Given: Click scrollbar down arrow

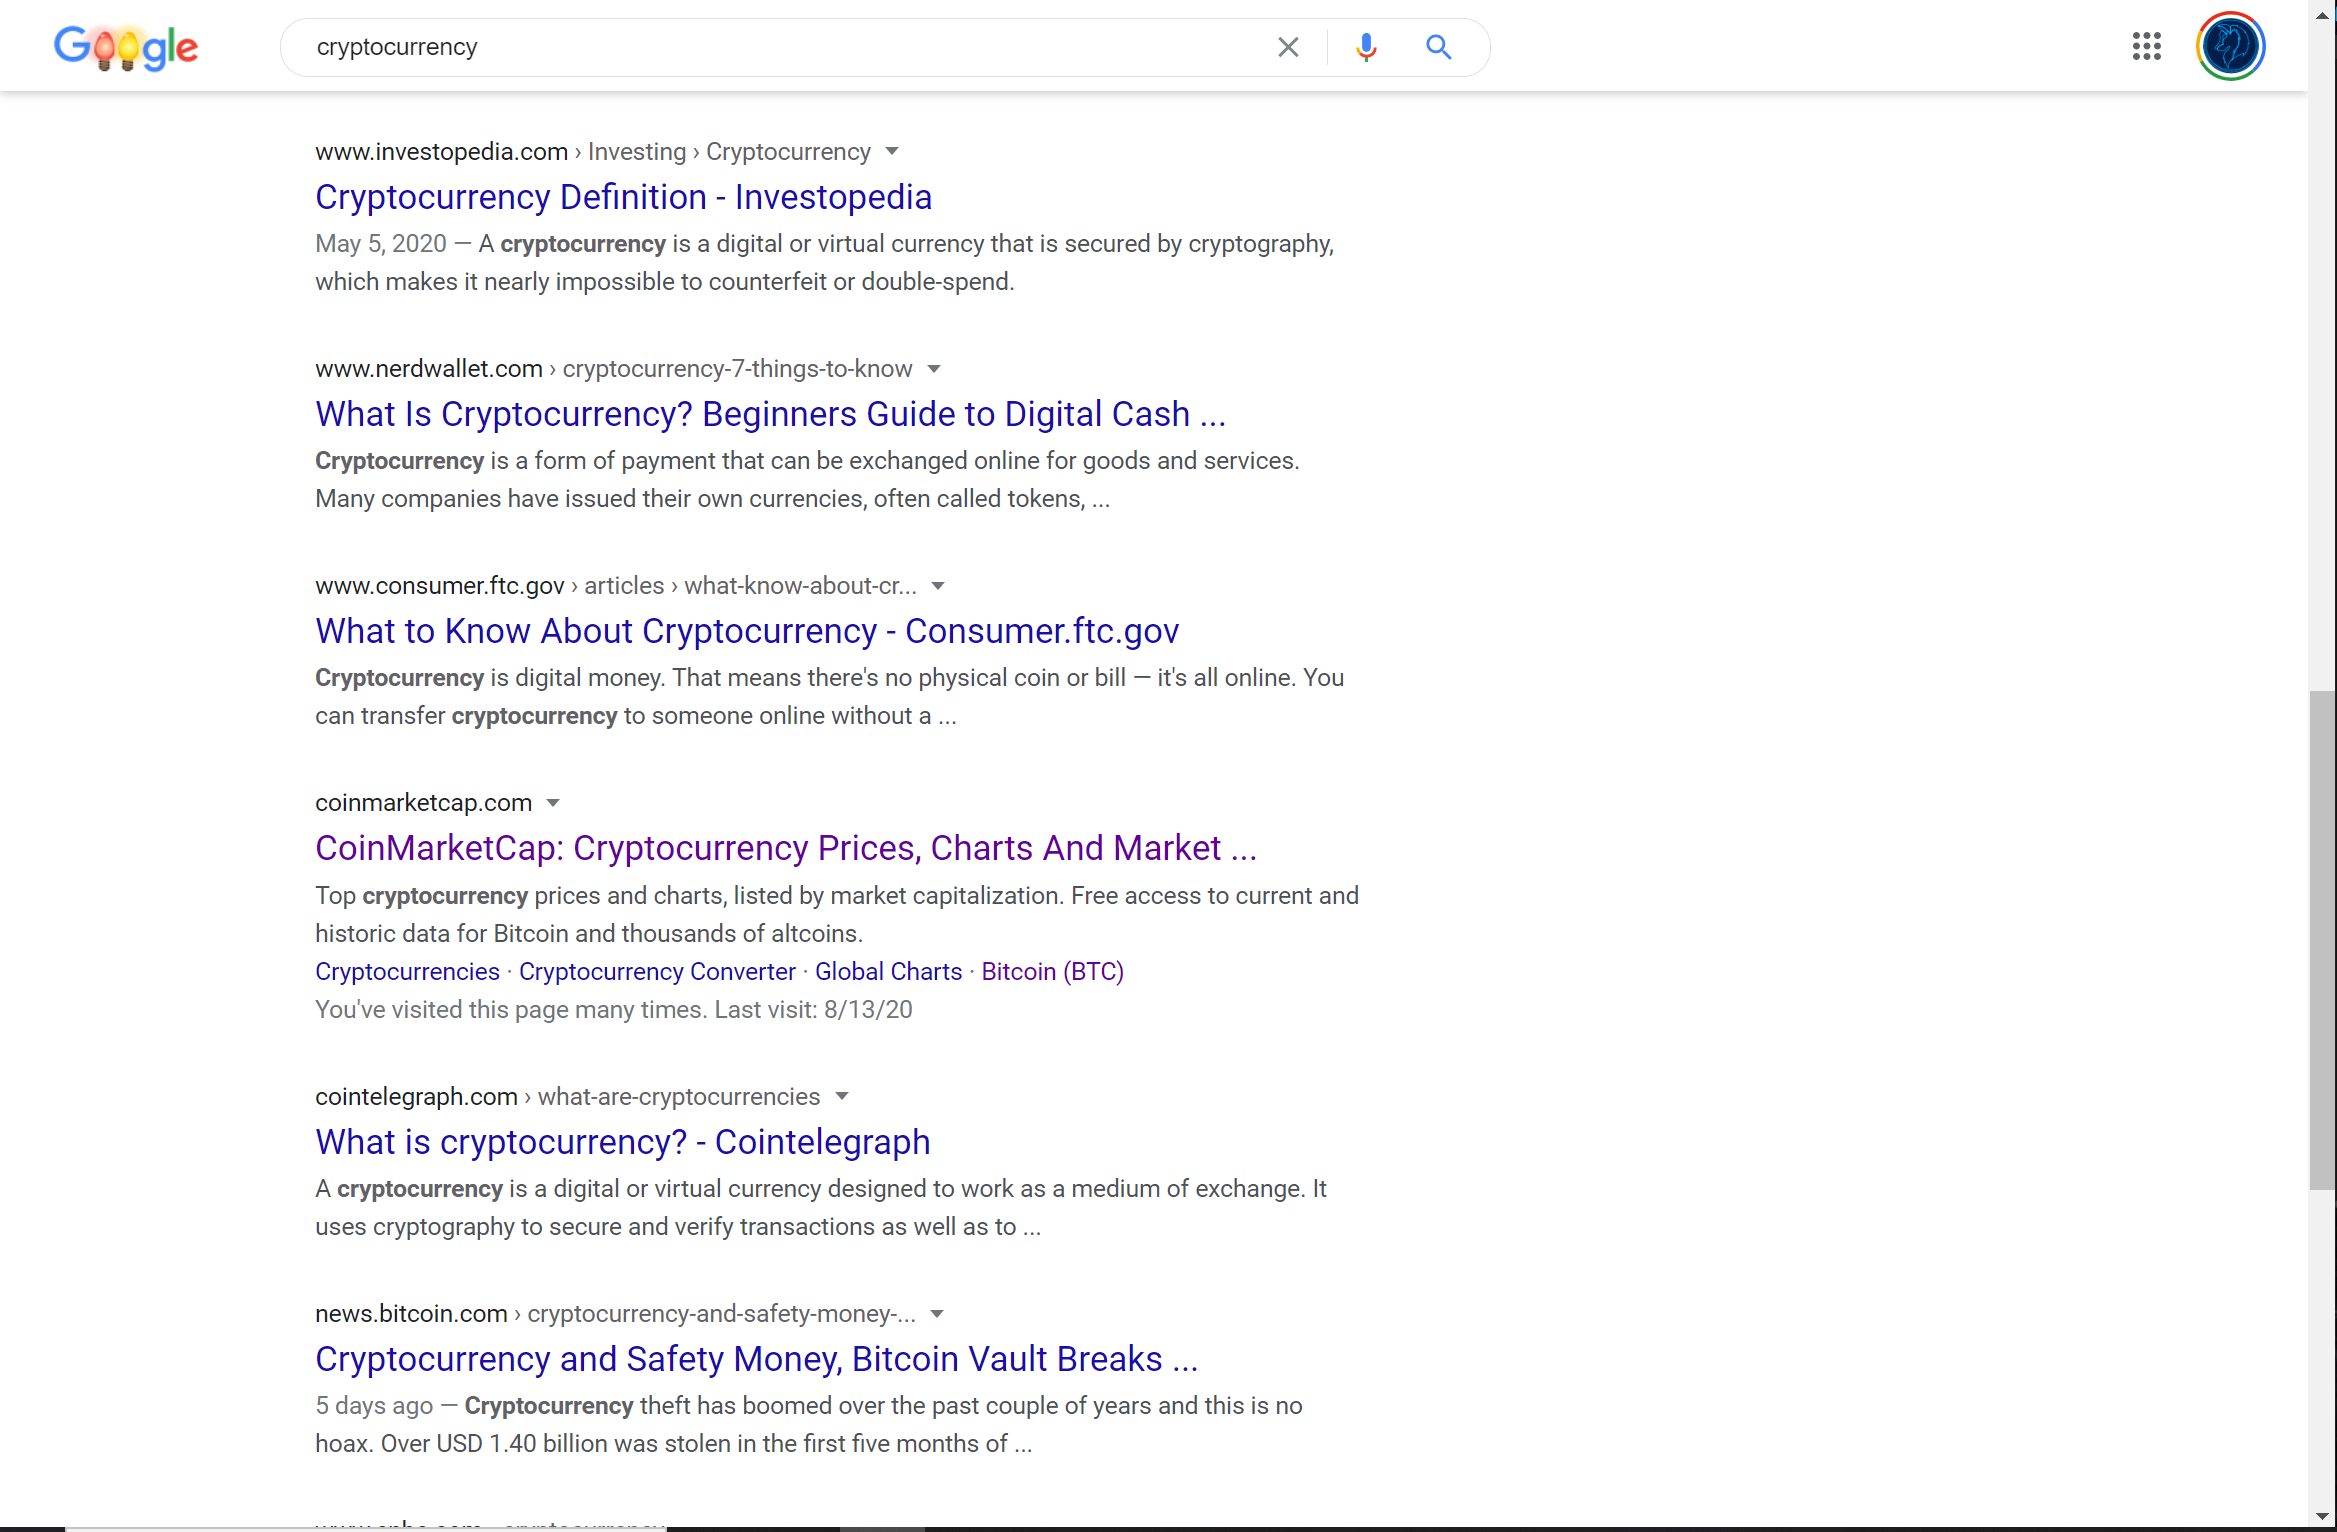Looking at the screenshot, I should (x=2322, y=1517).
